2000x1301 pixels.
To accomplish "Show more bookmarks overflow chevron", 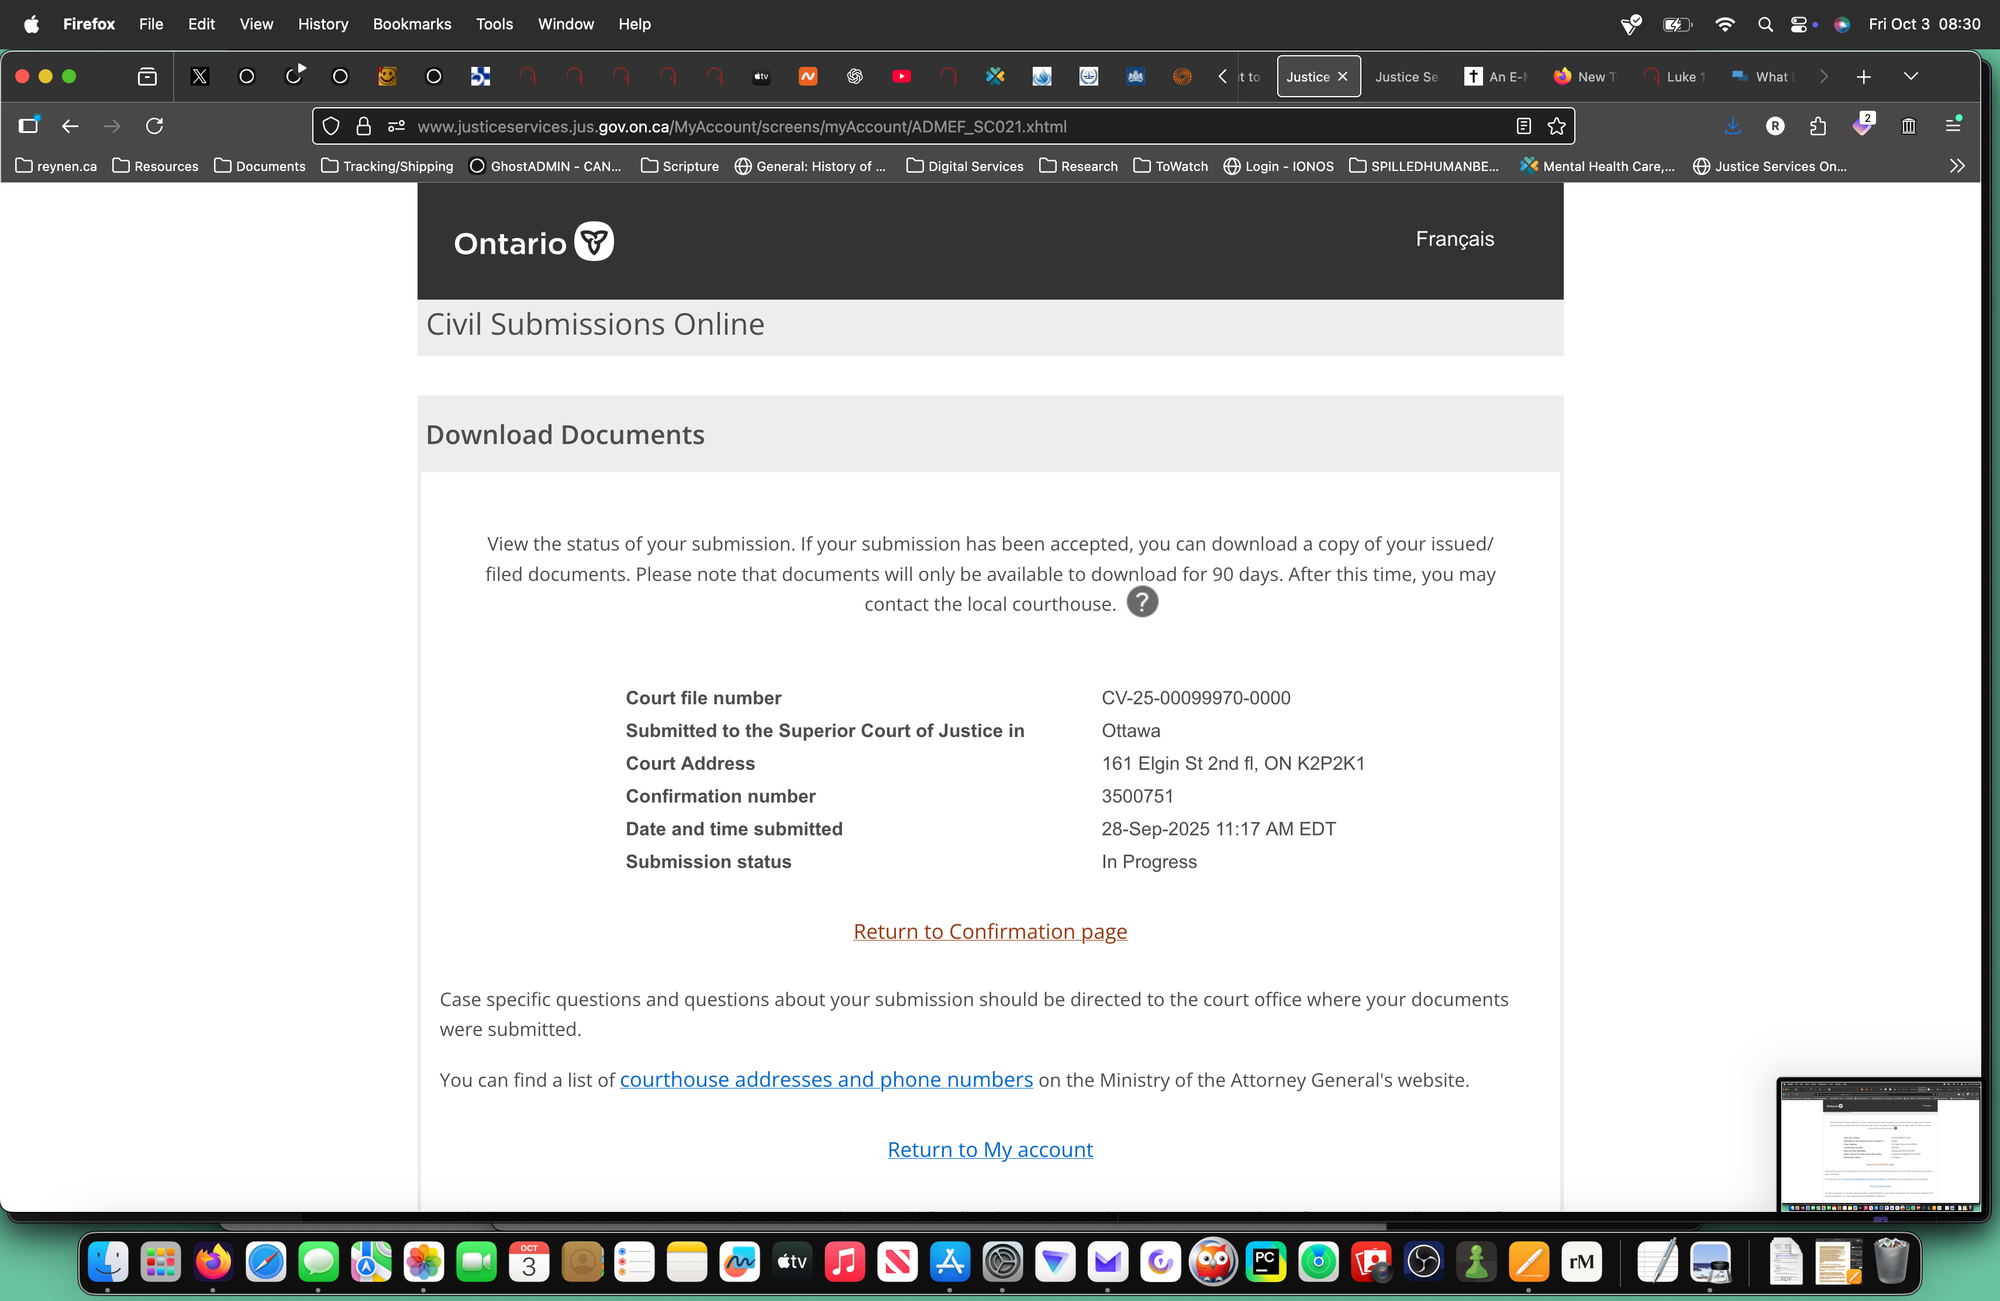I will point(1957,166).
